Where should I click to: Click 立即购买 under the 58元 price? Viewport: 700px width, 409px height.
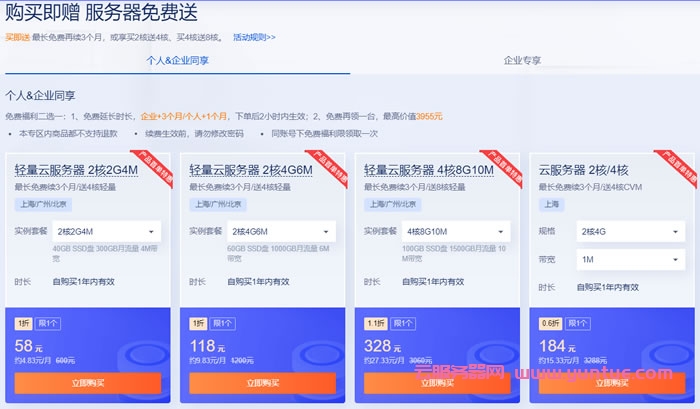[87, 383]
